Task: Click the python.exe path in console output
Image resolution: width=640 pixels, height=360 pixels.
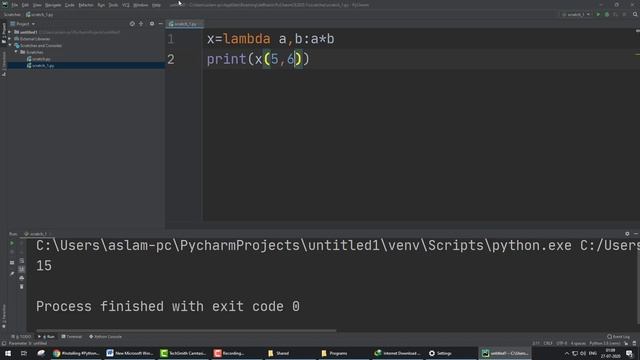Action: [304, 246]
